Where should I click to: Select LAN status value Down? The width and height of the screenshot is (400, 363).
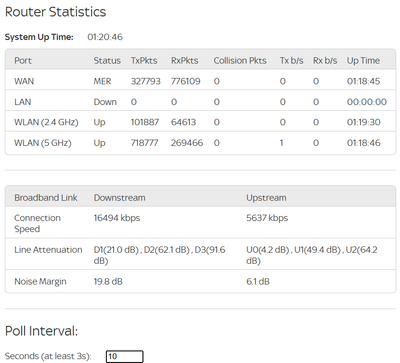(105, 102)
